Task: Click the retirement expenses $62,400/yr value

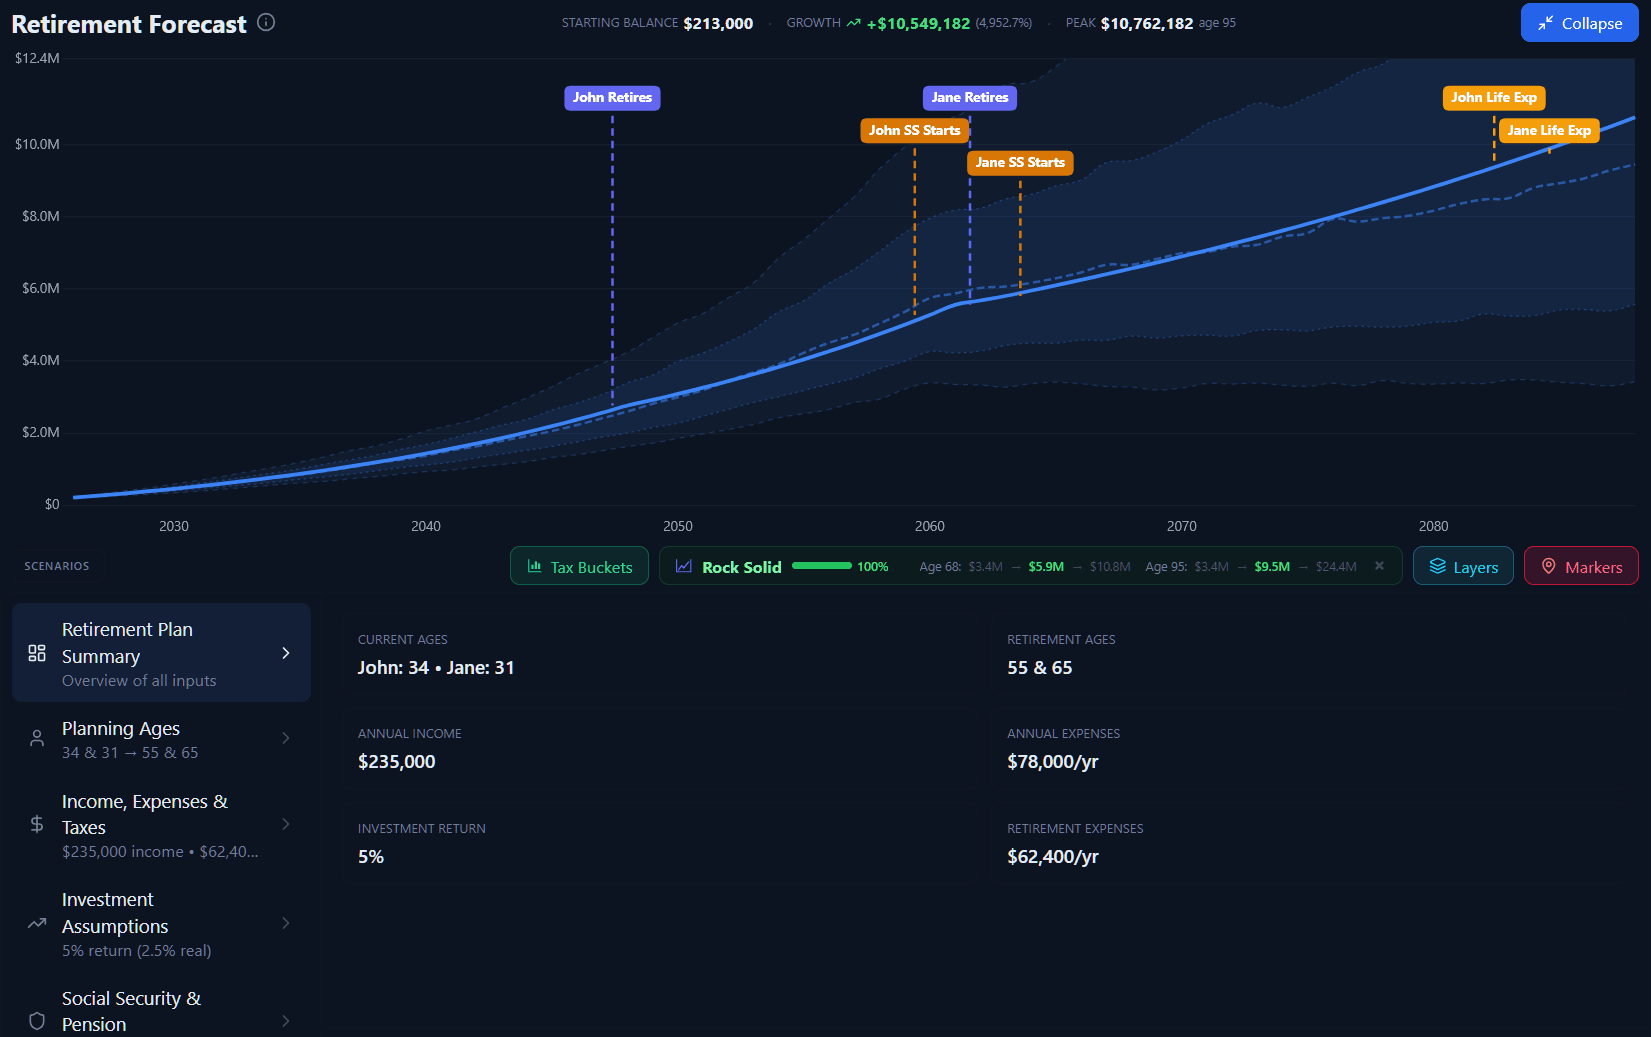Action: (x=1053, y=857)
